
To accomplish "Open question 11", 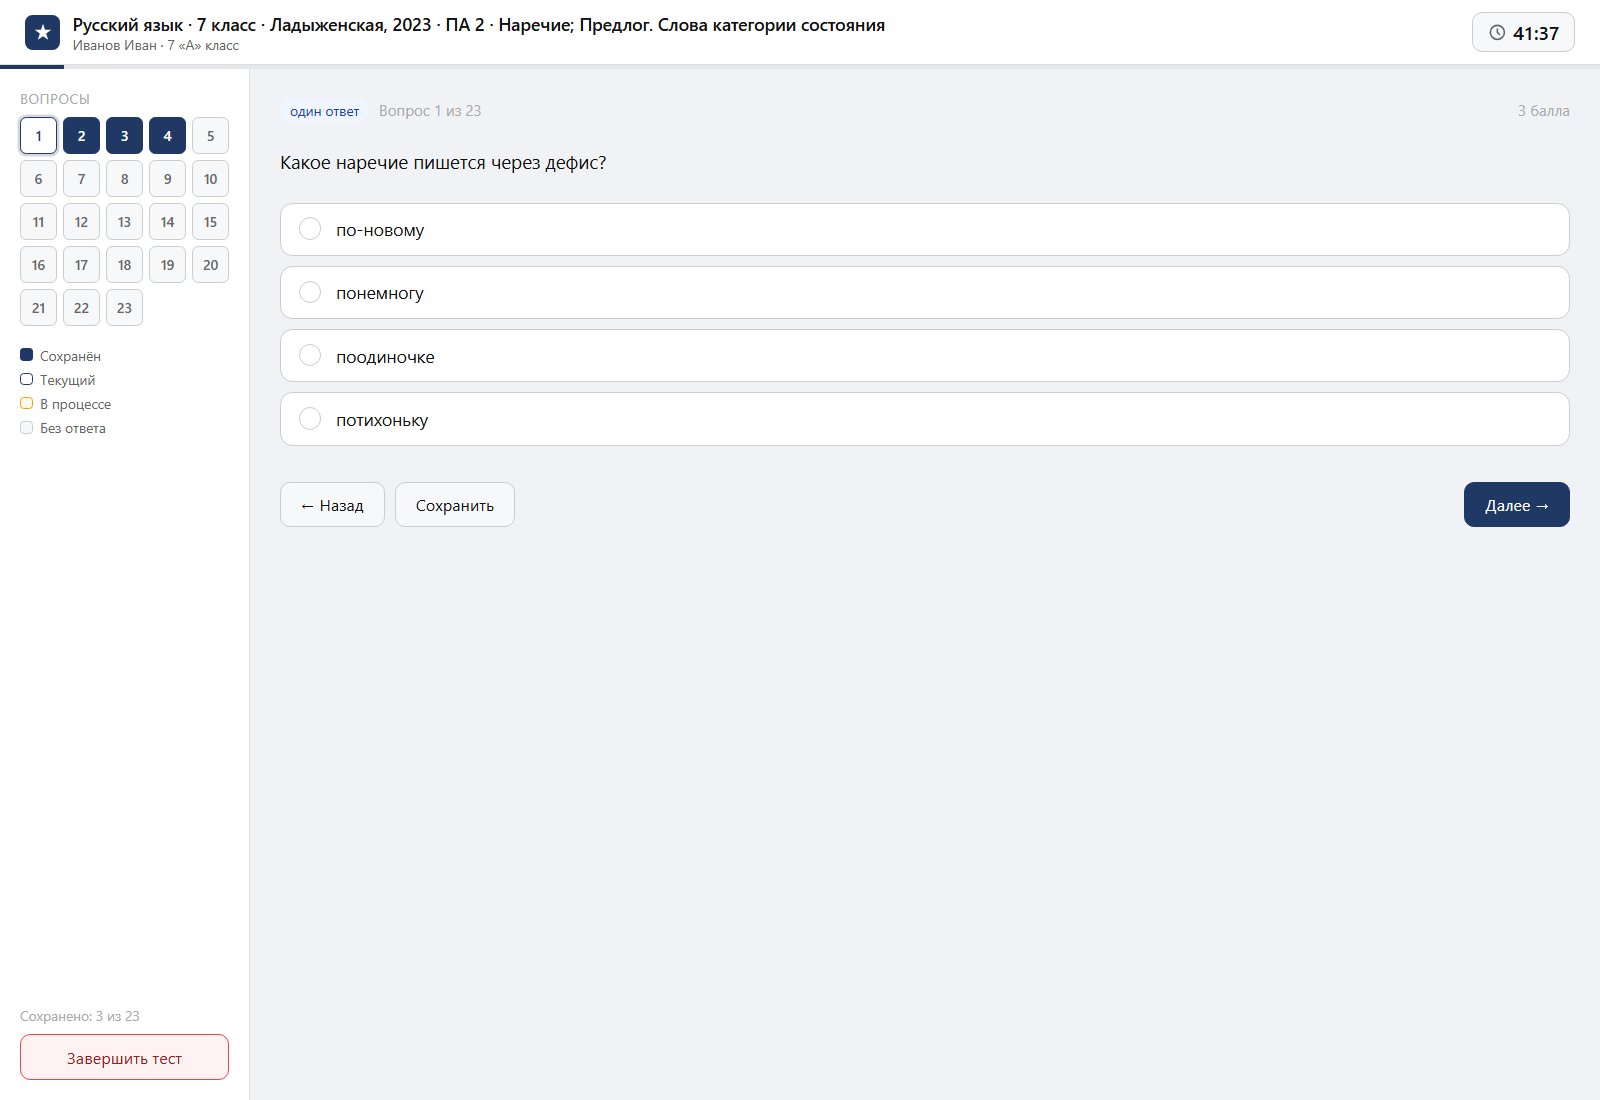I will (38, 222).
